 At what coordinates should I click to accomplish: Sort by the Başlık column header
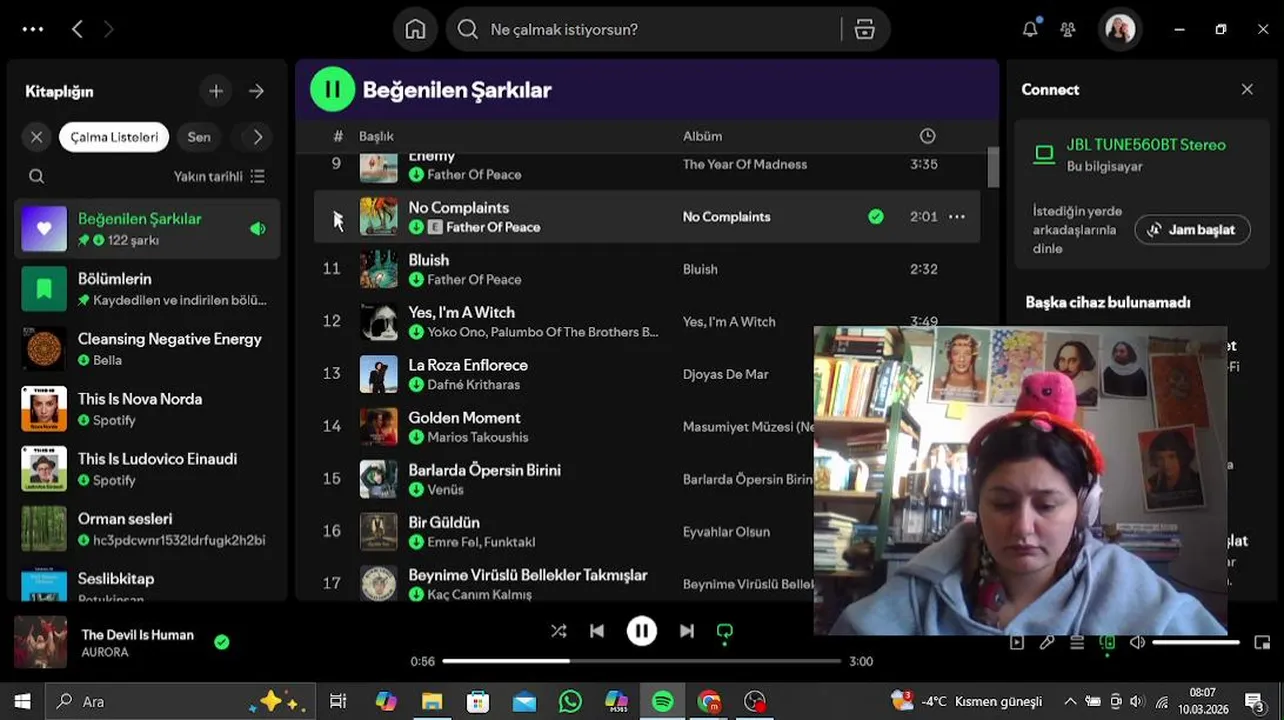376,136
